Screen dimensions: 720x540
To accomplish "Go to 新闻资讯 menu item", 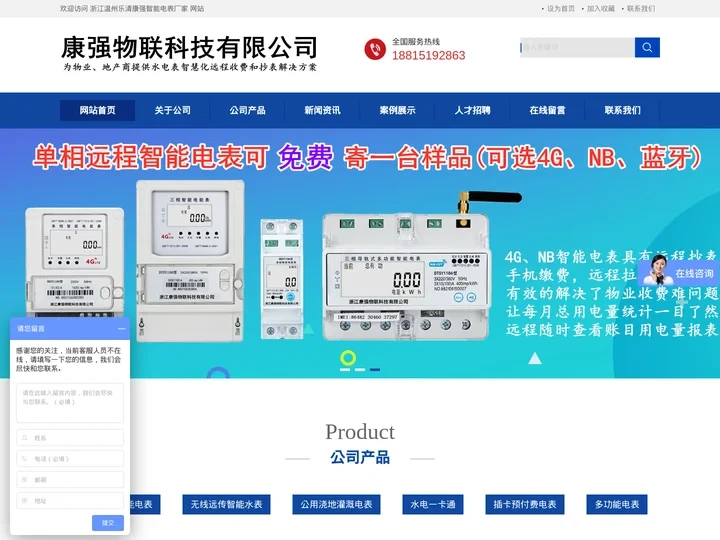I will 322,110.
